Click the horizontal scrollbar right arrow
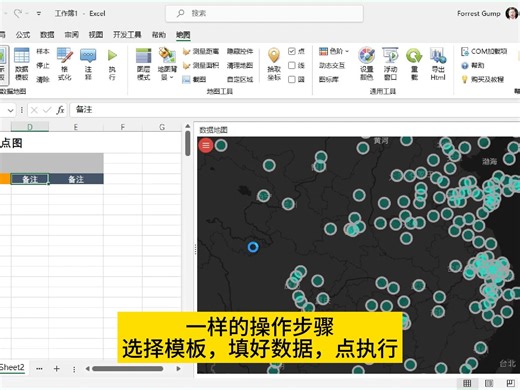The height and width of the screenshot is (390, 520). coord(179,369)
